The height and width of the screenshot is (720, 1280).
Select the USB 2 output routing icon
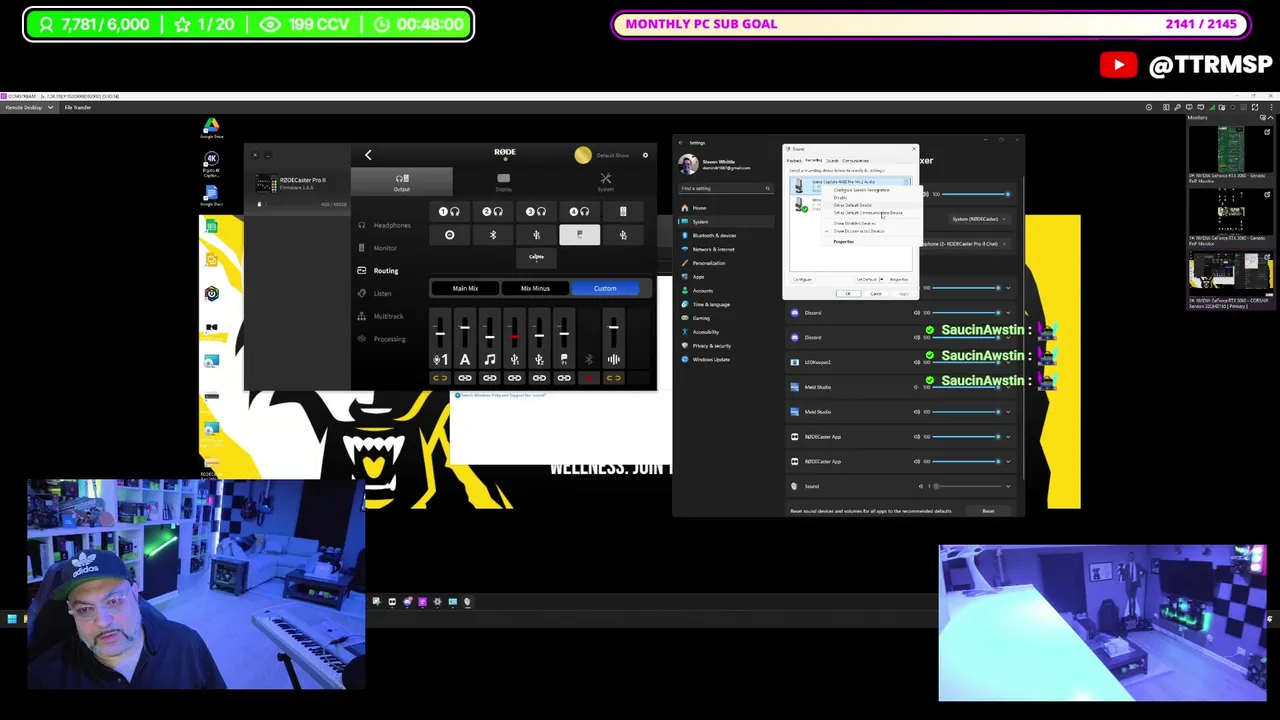click(623, 235)
